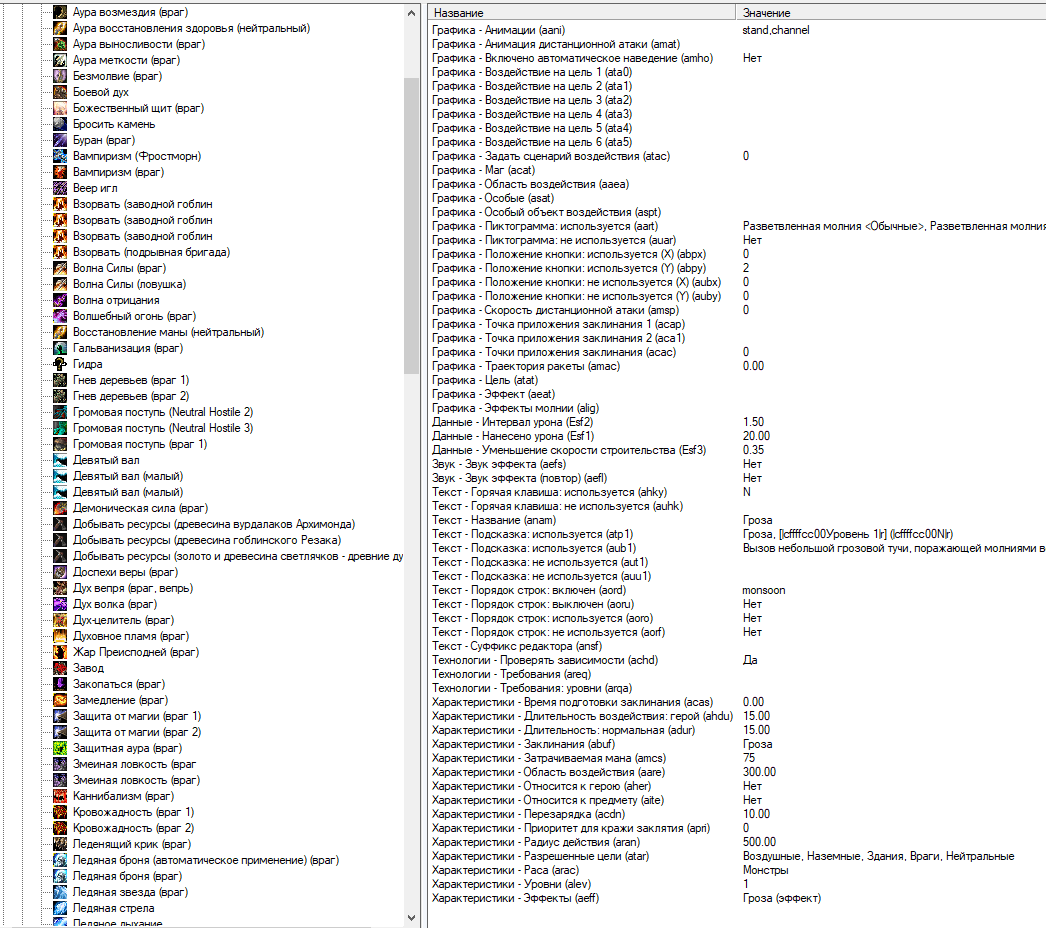Click the Название column header
Viewport: 1046px width, 928px height.
581,13
